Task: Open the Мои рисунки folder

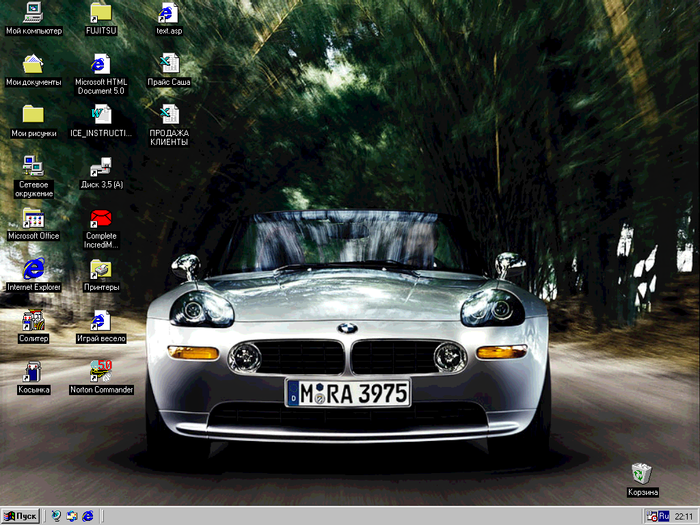Action: click(33, 115)
